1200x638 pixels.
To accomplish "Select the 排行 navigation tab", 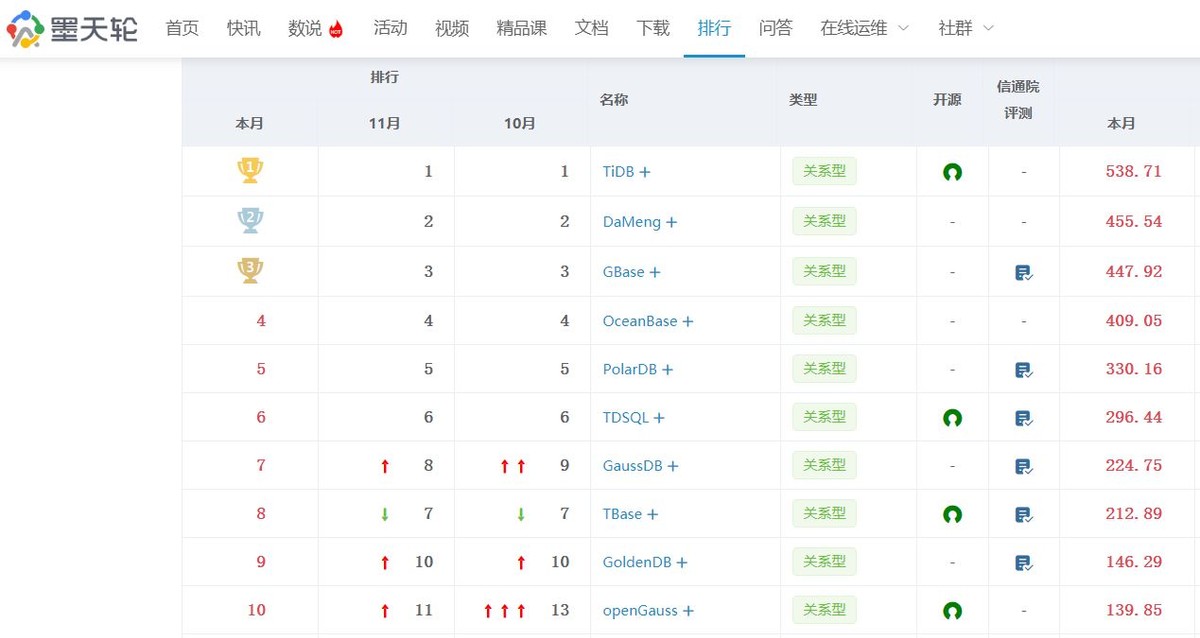I will point(714,29).
